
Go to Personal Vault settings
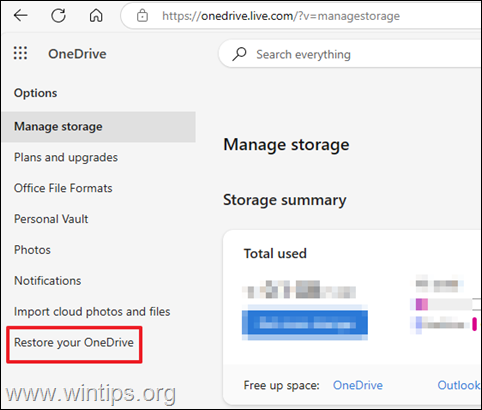(x=51, y=219)
